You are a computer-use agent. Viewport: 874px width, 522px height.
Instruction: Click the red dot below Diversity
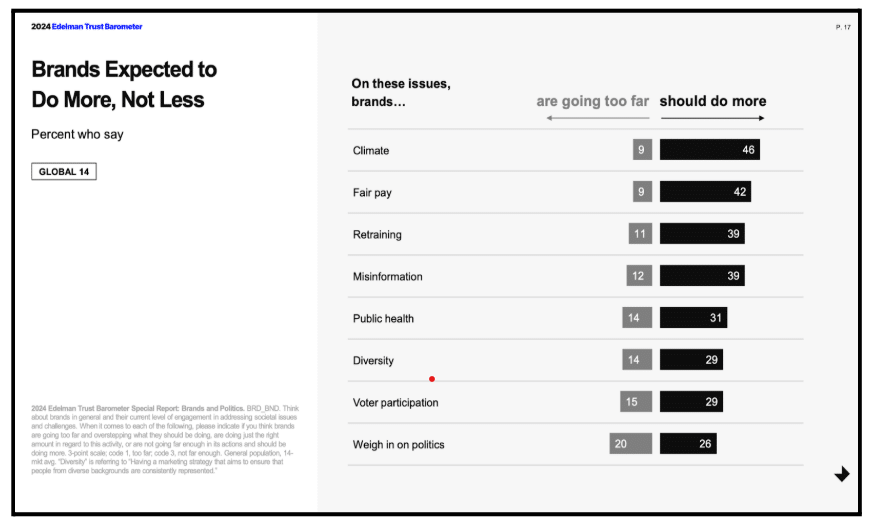click(432, 379)
